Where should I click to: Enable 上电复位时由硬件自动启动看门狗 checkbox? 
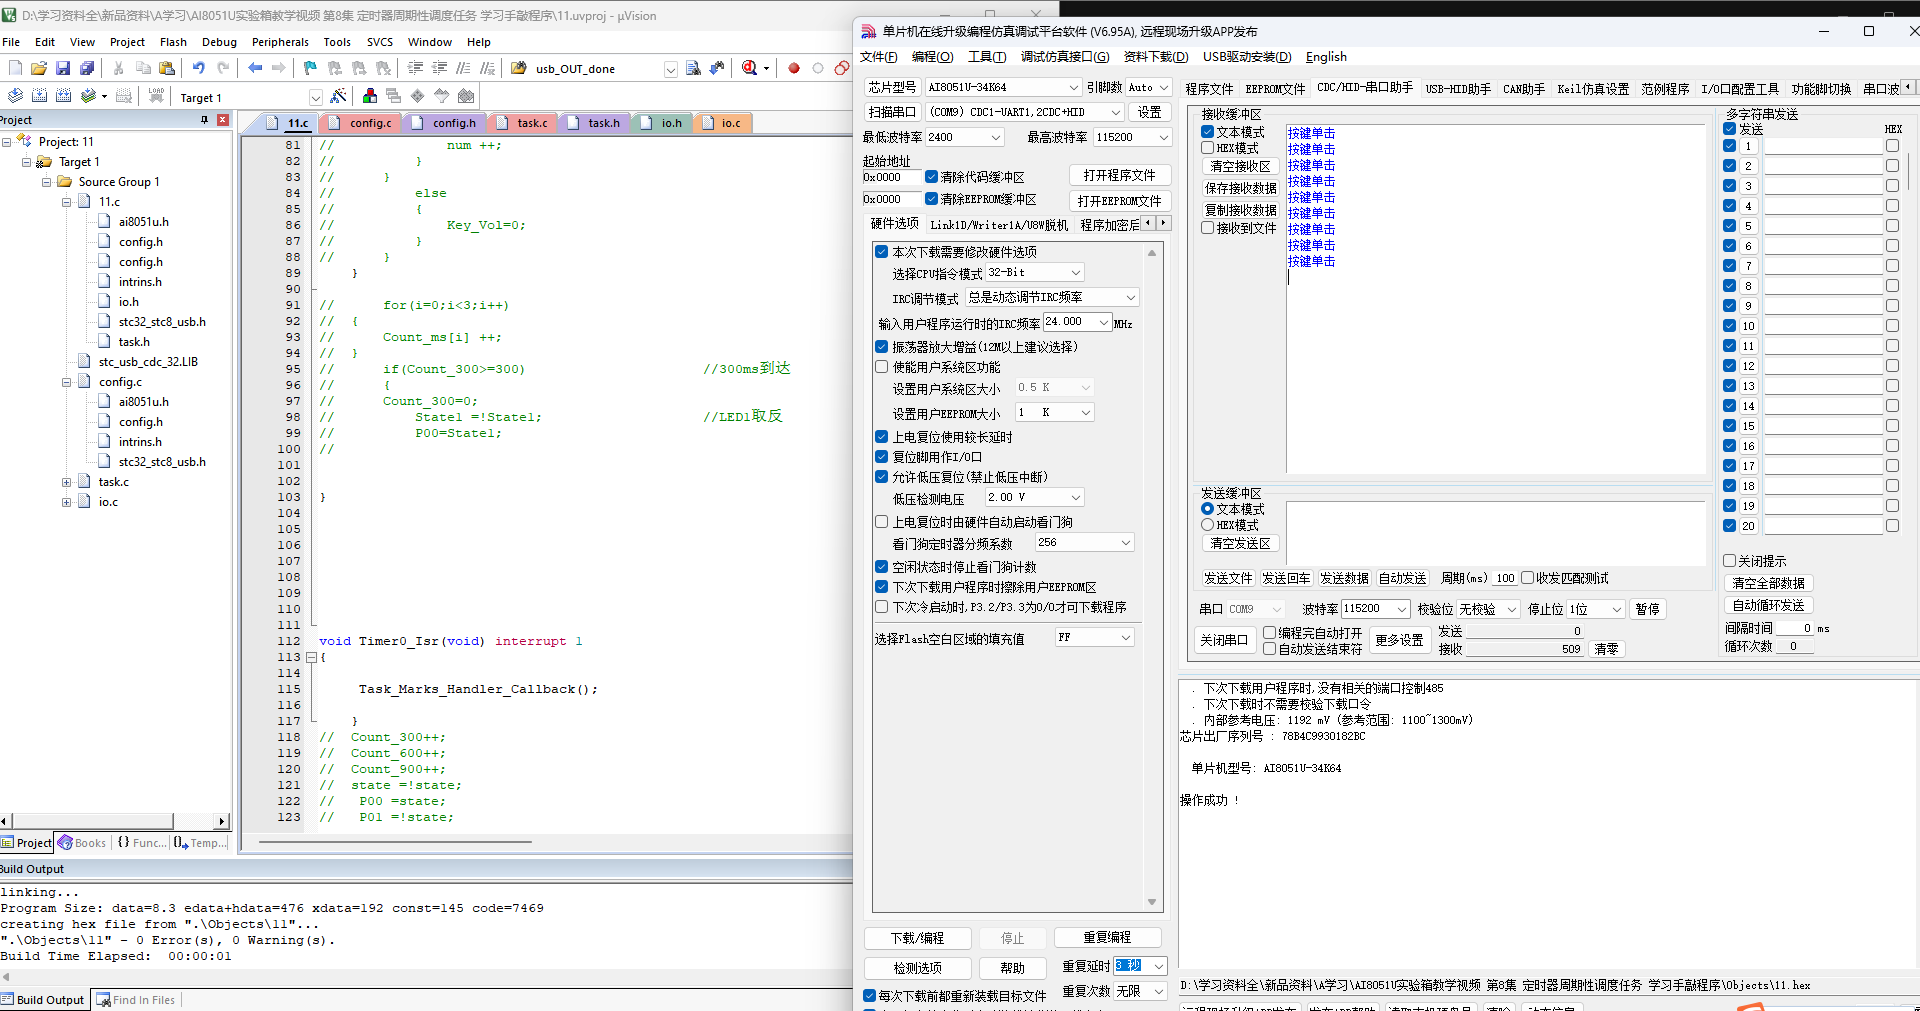point(882,522)
